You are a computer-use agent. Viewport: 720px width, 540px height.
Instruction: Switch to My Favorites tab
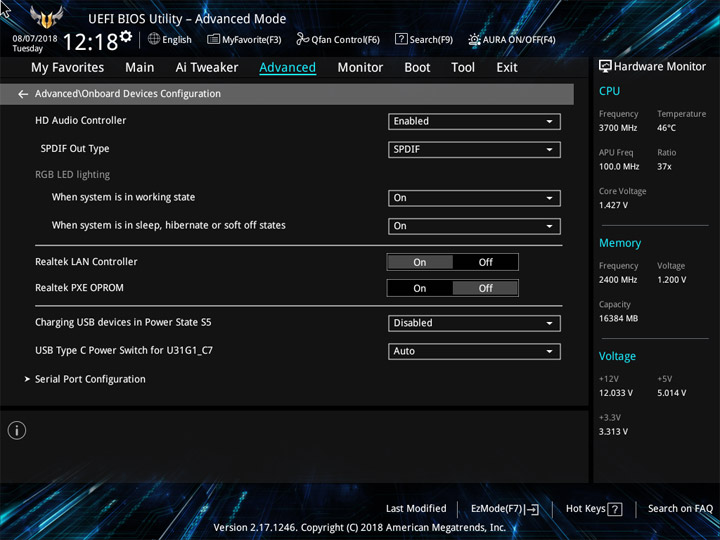[x=68, y=68]
